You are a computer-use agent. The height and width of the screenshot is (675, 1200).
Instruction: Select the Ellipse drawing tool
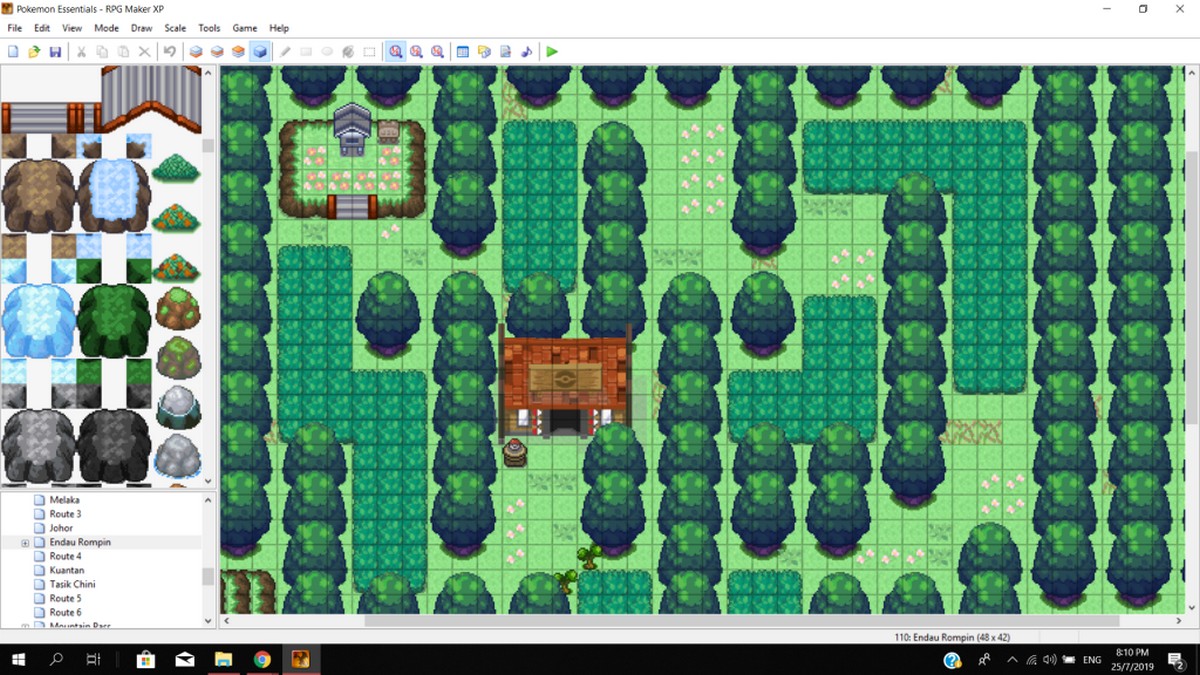327,51
